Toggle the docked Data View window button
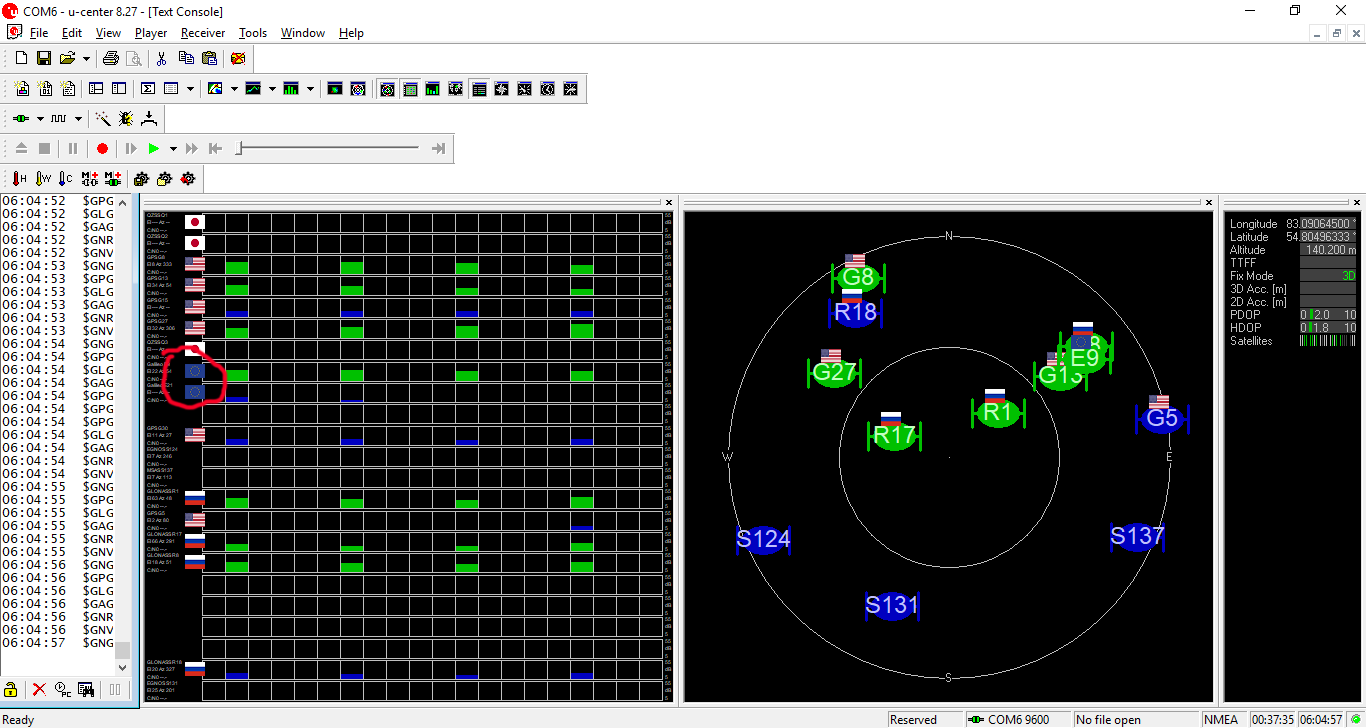 (x=479, y=89)
